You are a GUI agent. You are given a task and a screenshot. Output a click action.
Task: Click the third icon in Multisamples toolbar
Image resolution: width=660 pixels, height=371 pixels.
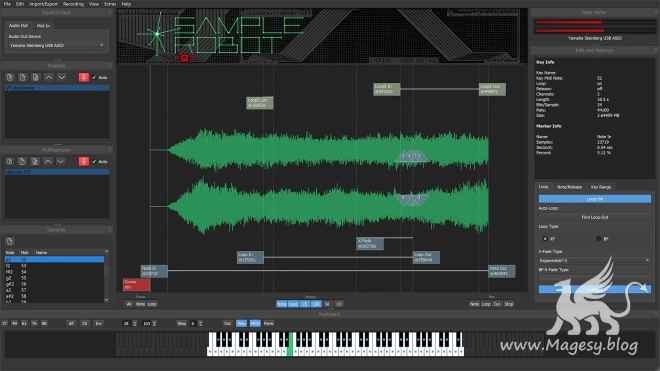35,161
